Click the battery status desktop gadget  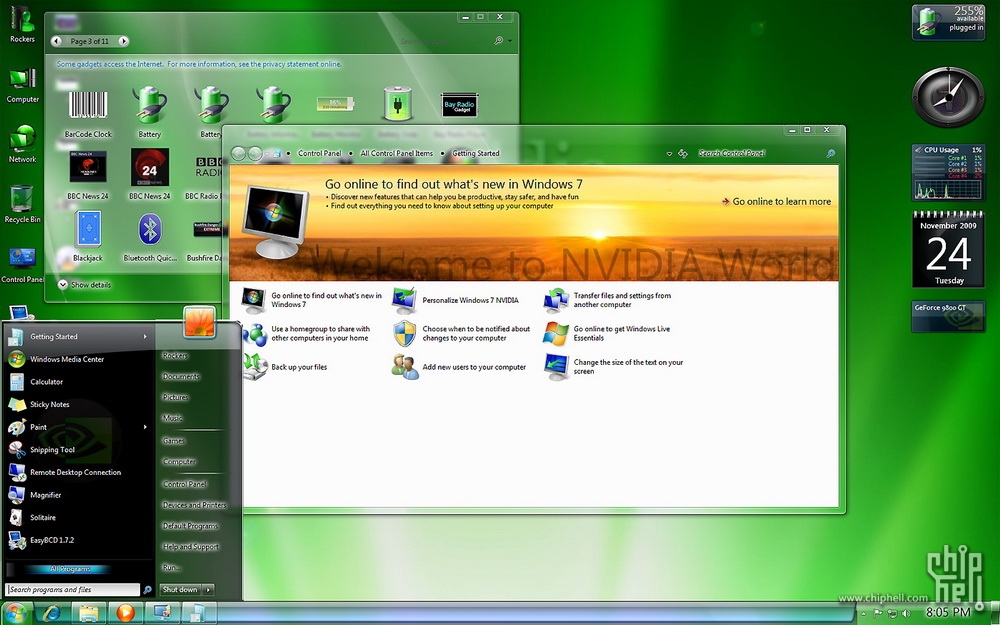pyautogui.click(x=948, y=22)
